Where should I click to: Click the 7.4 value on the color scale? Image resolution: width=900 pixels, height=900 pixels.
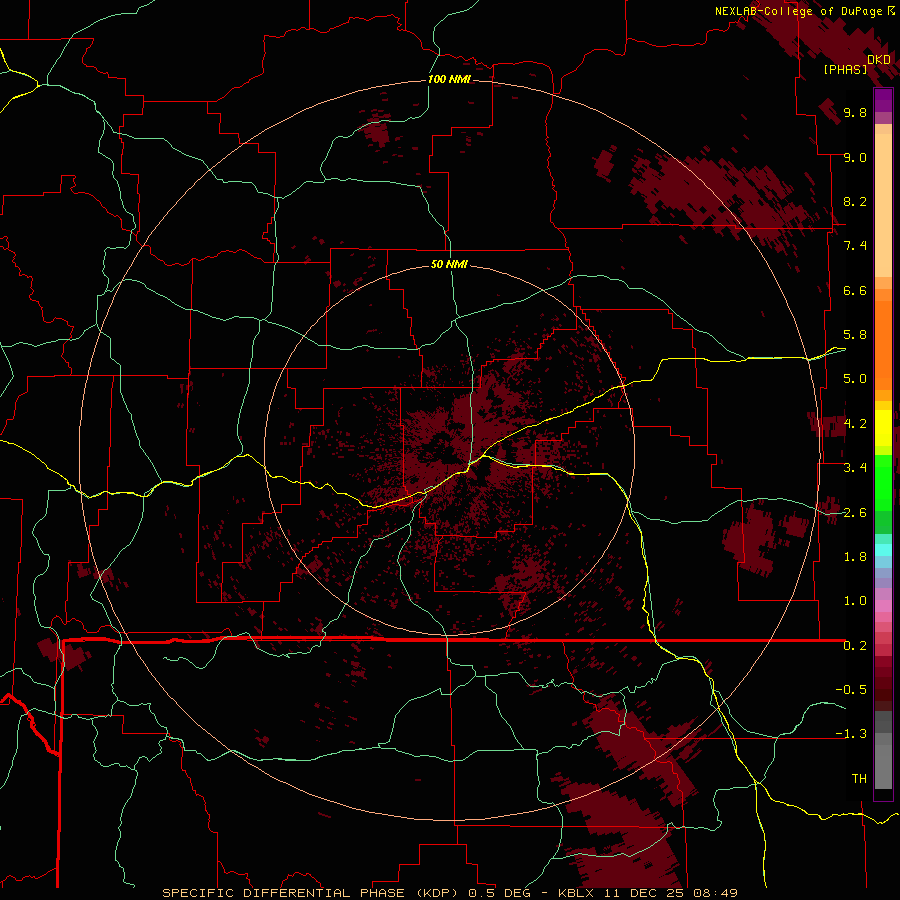tap(855, 246)
